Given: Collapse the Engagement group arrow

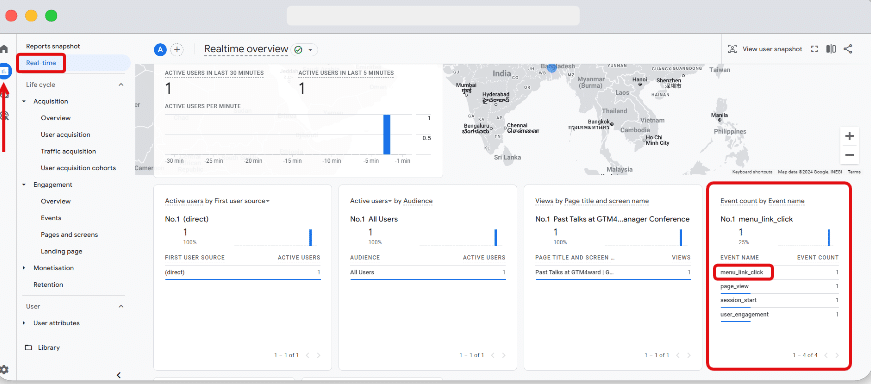Looking at the screenshot, I should coord(24,184).
